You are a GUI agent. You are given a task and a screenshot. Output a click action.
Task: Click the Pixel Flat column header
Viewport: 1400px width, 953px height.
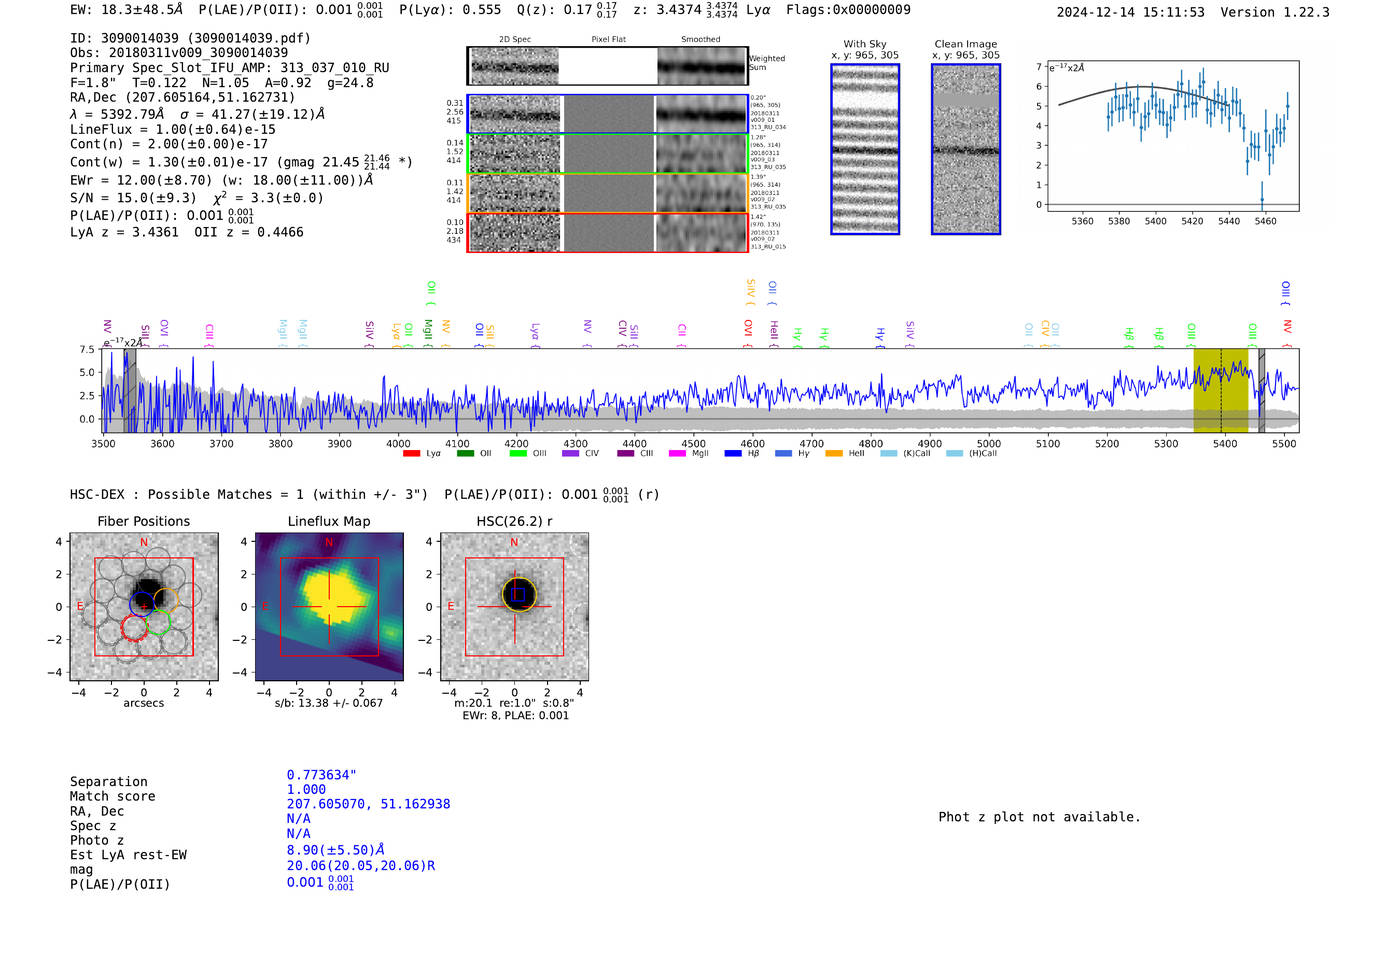tap(608, 40)
